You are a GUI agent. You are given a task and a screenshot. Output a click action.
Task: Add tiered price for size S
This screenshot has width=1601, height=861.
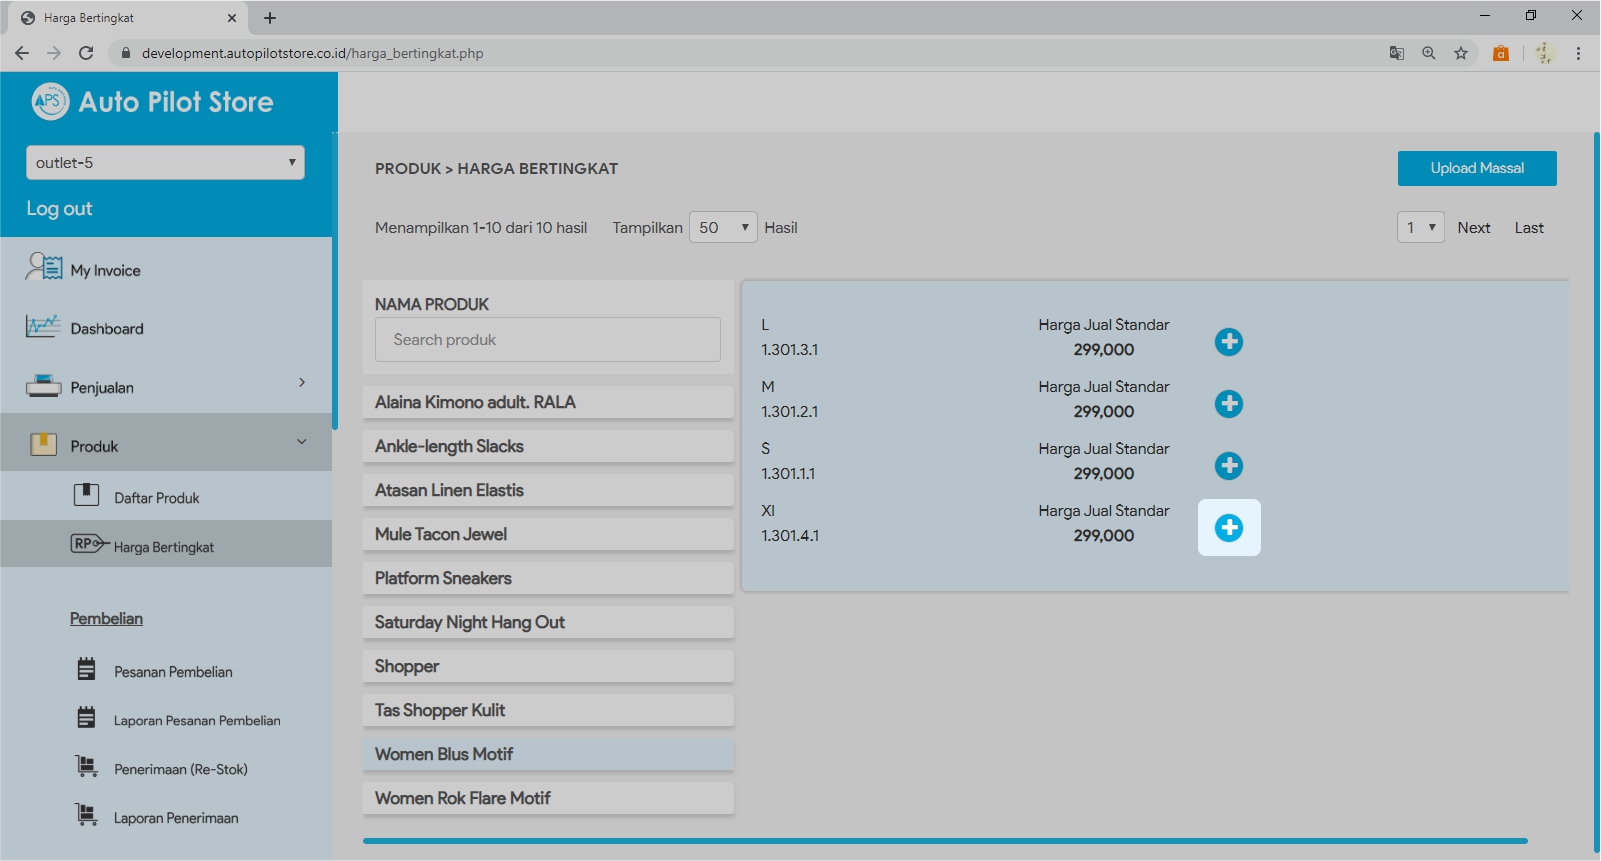coord(1228,466)
